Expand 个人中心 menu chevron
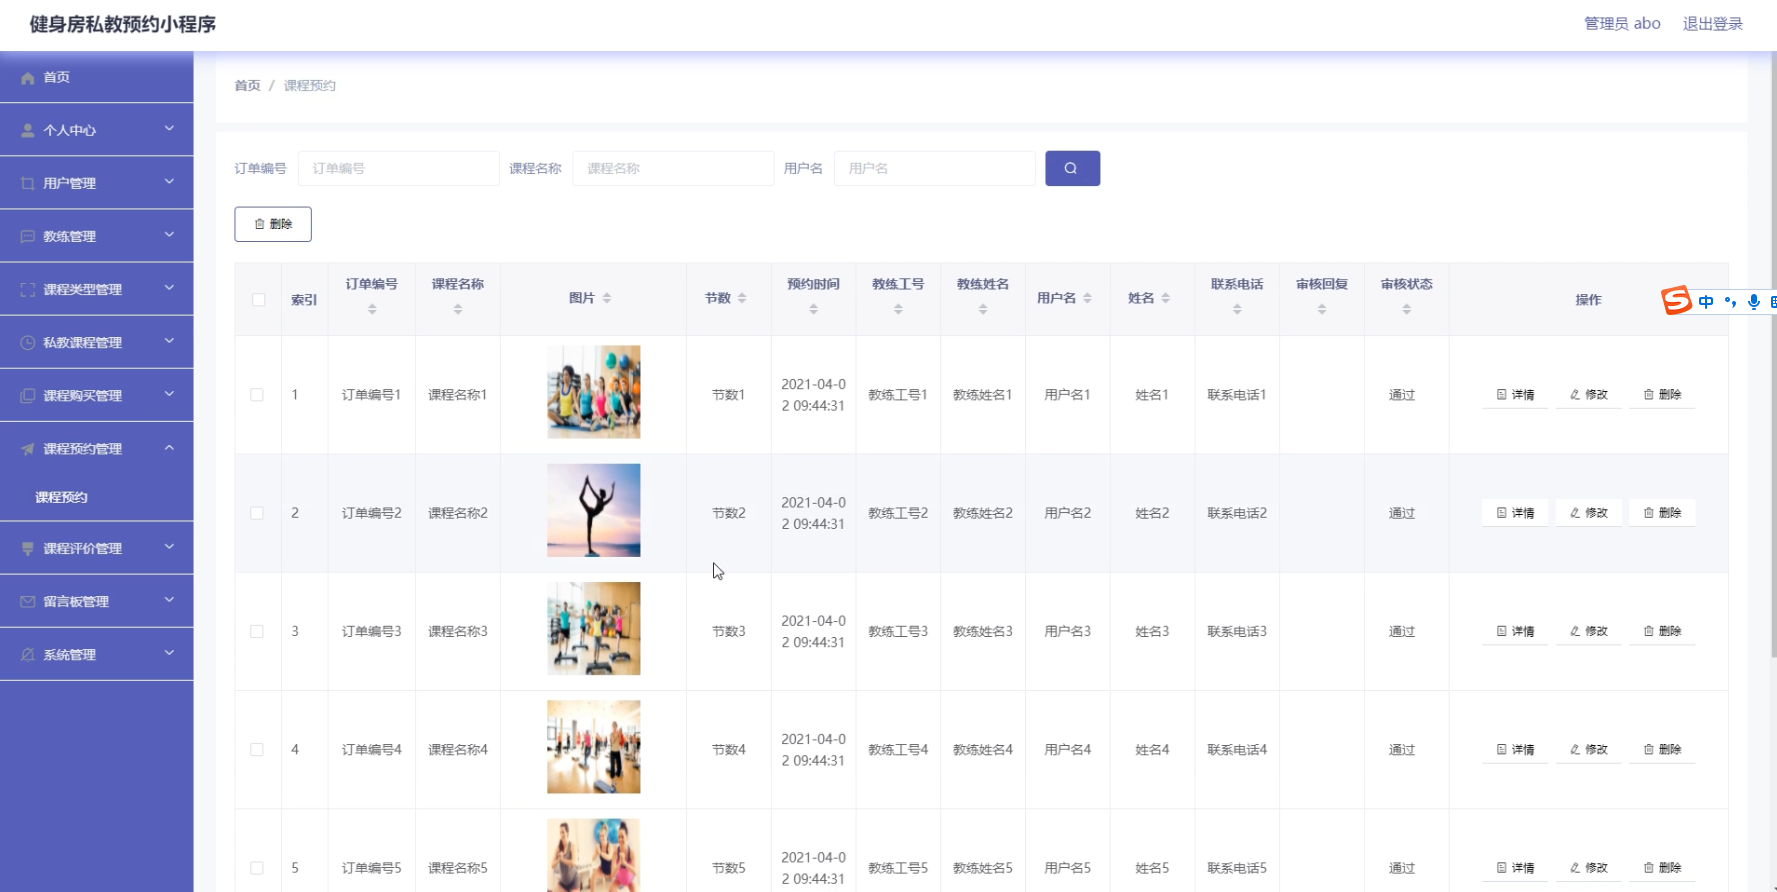The image size is (1777, 892). [169, 129]
